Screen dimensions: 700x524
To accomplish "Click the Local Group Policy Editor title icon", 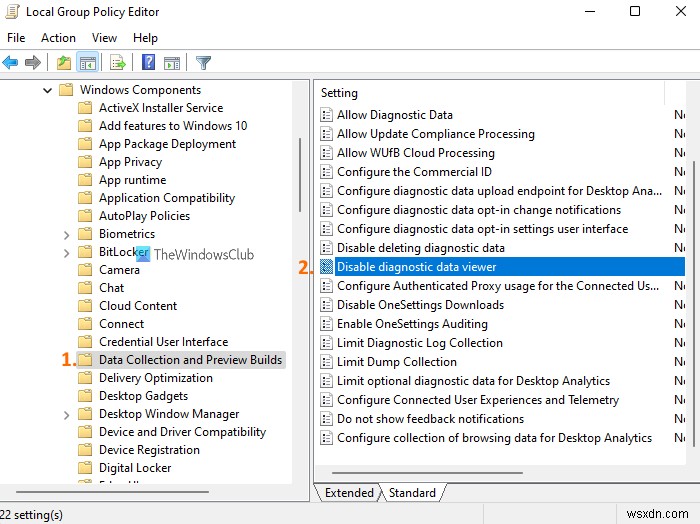I will pyautogui.click(x=12, y=12).
